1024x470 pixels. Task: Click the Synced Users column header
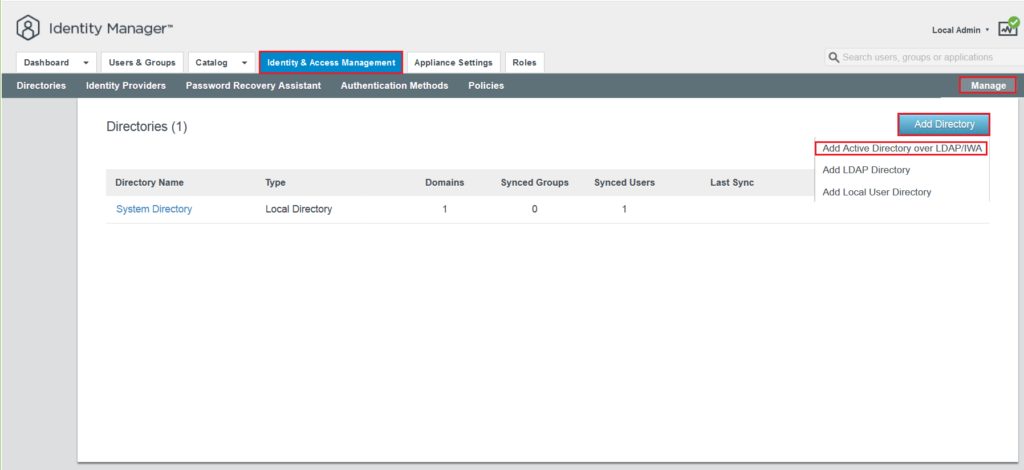click(624, 183)
